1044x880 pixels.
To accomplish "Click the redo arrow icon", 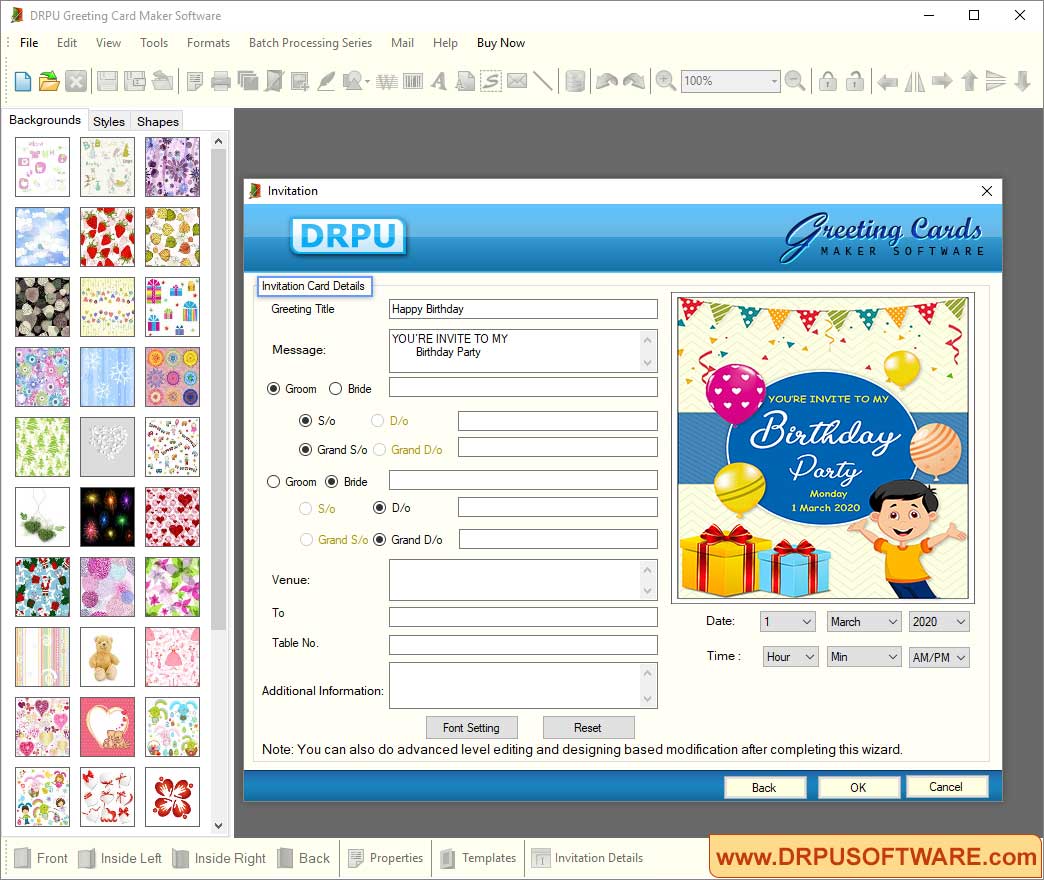I will click(634, 81).
